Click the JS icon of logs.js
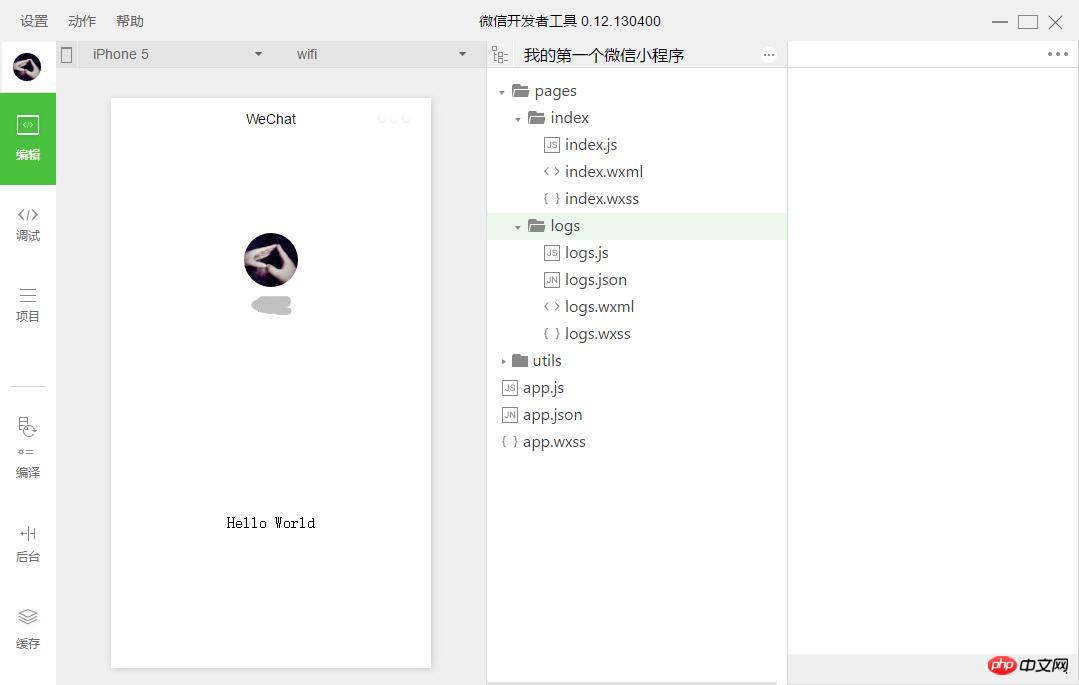 [551, 253]
